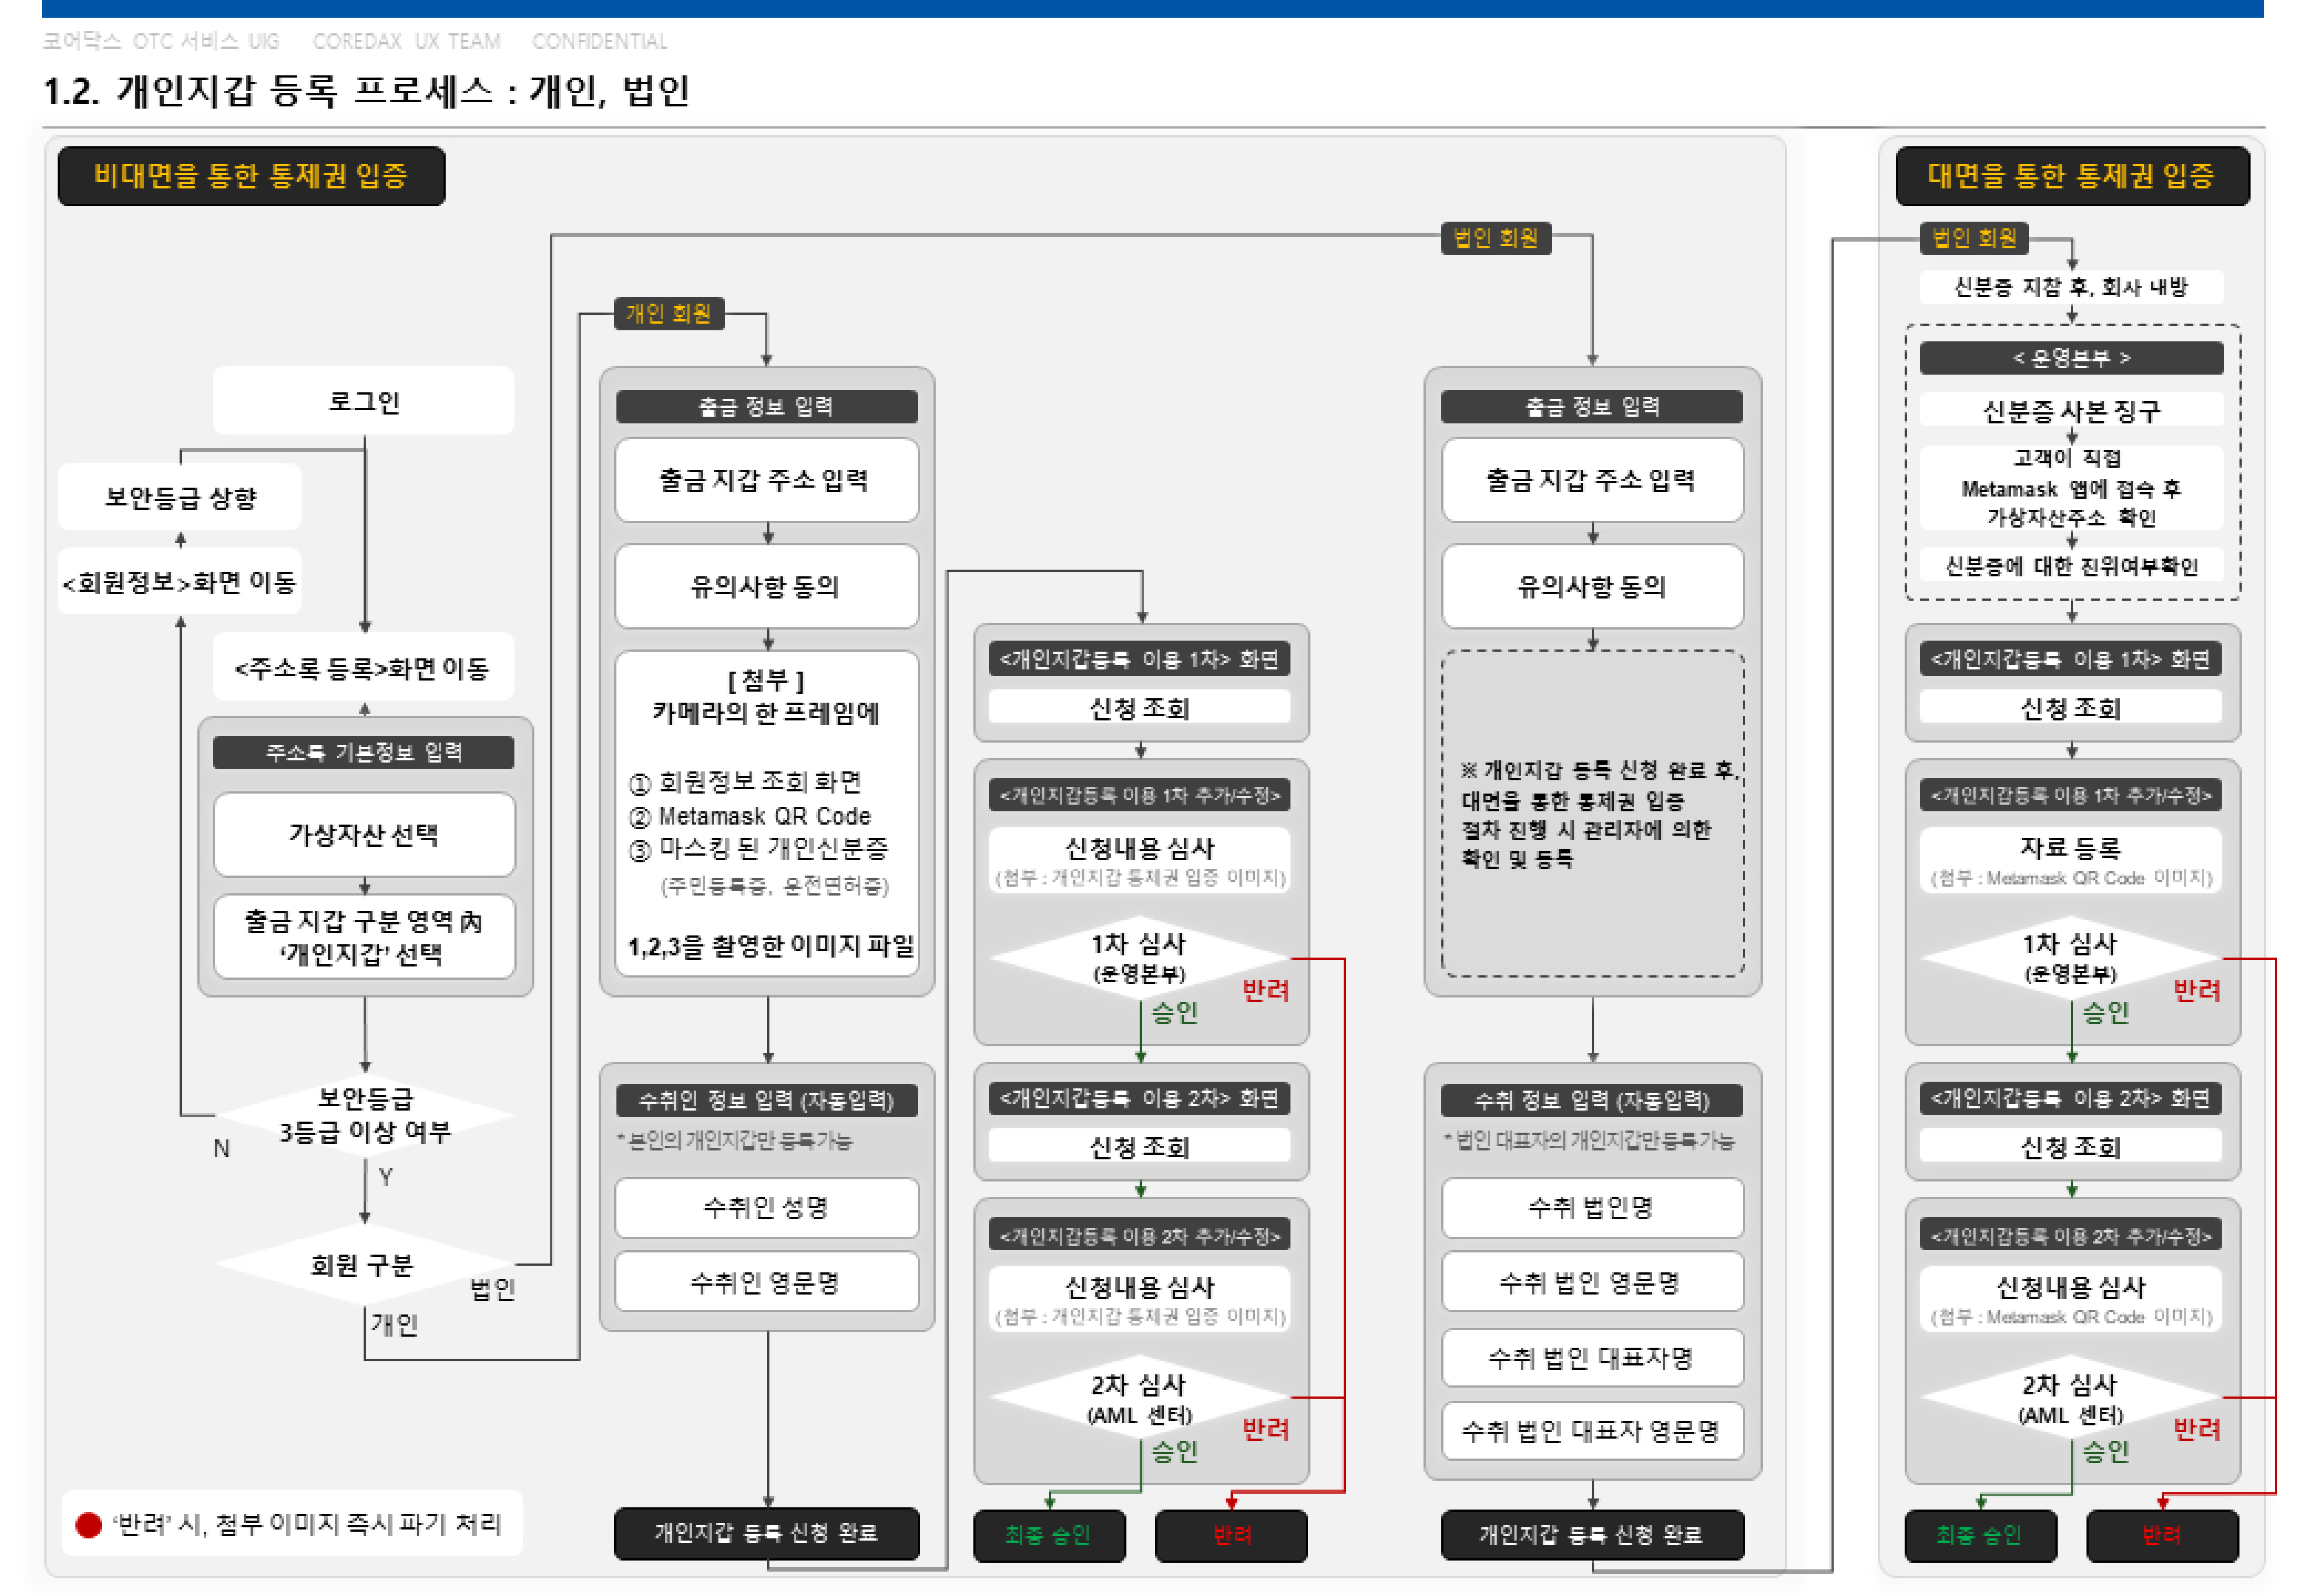Click the '[ 첨부 ]' heading text

coord(766,680)
